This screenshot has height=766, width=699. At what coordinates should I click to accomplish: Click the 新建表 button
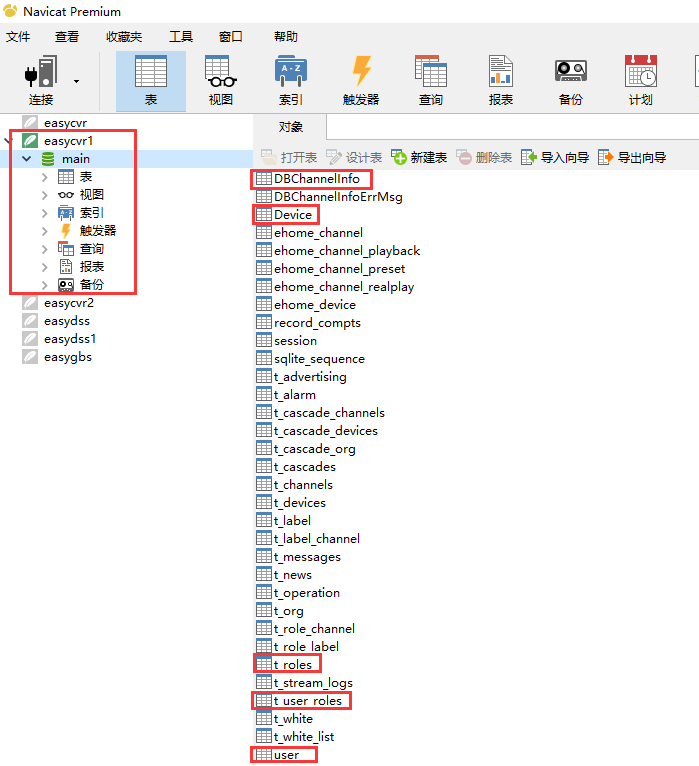pos(419,157)
